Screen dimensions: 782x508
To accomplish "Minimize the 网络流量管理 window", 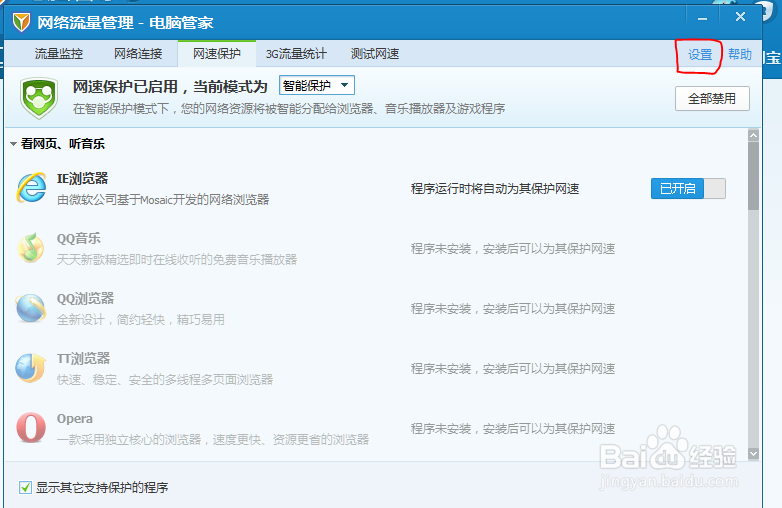I will tap(702, 18).
